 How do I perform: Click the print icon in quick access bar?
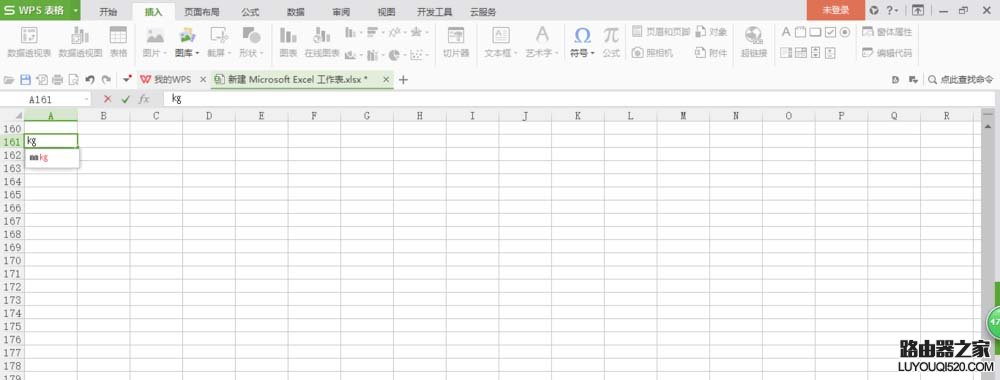point(57,80)
